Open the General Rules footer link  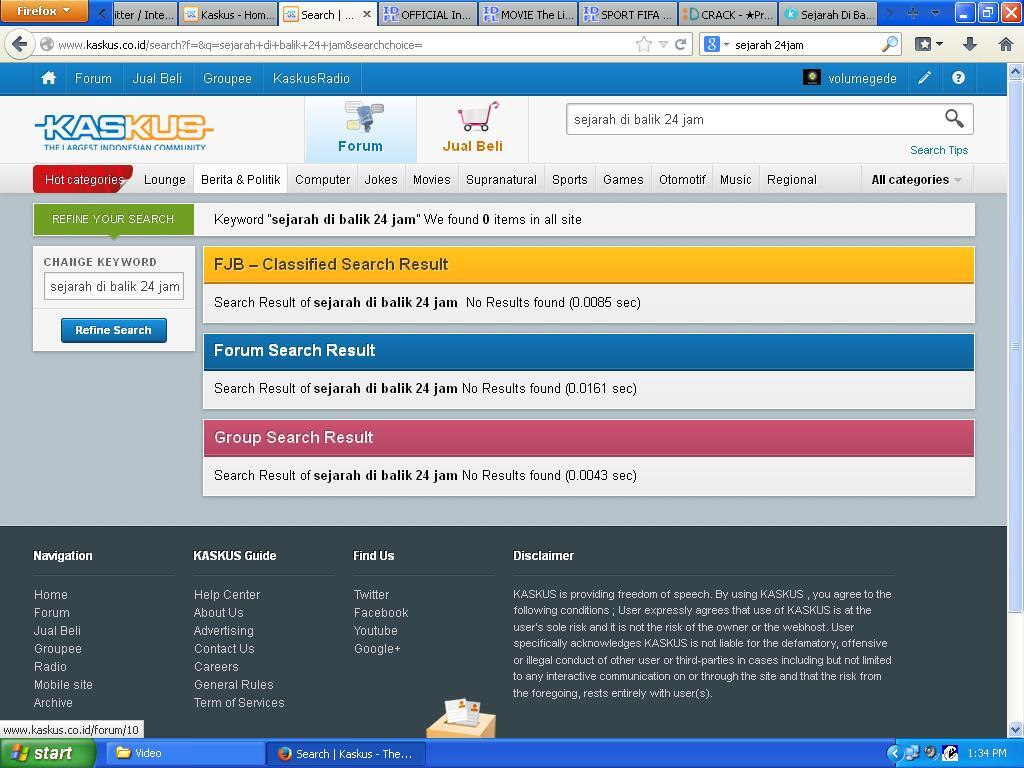(x=234, y=685)
